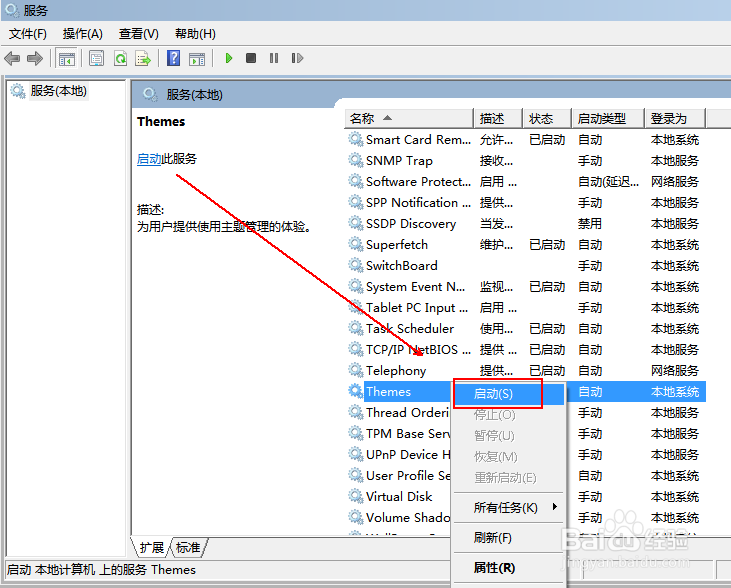The image size is (731, 588).
Task: Select the SSDP Discovery service
Action: pyautogui.click(x=526, y=224)
